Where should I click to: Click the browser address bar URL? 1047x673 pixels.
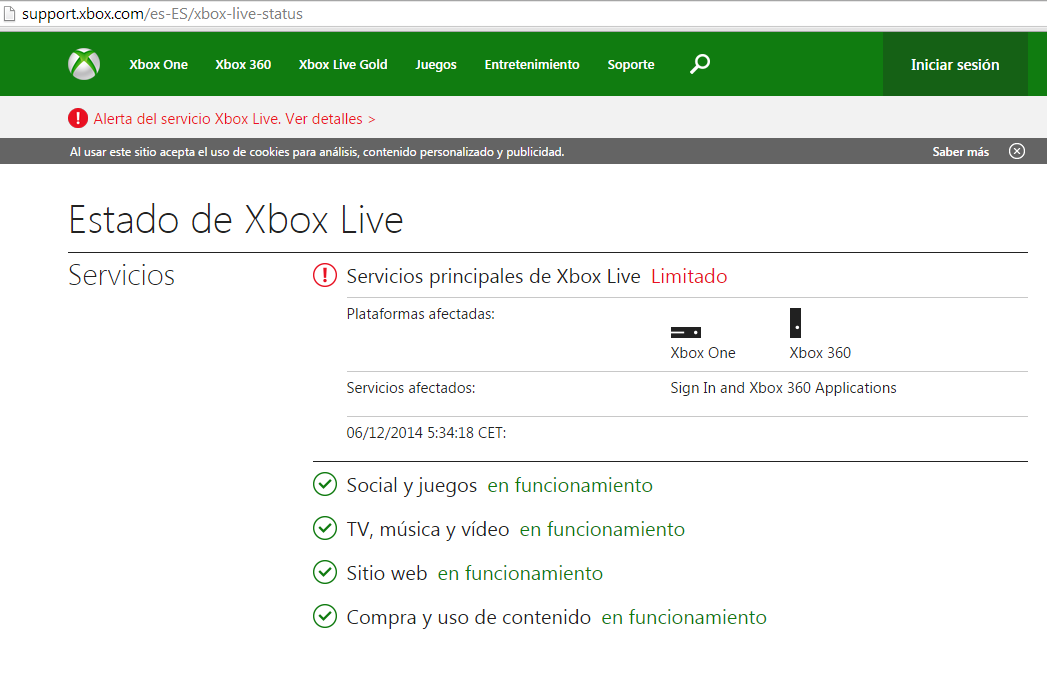150,15
